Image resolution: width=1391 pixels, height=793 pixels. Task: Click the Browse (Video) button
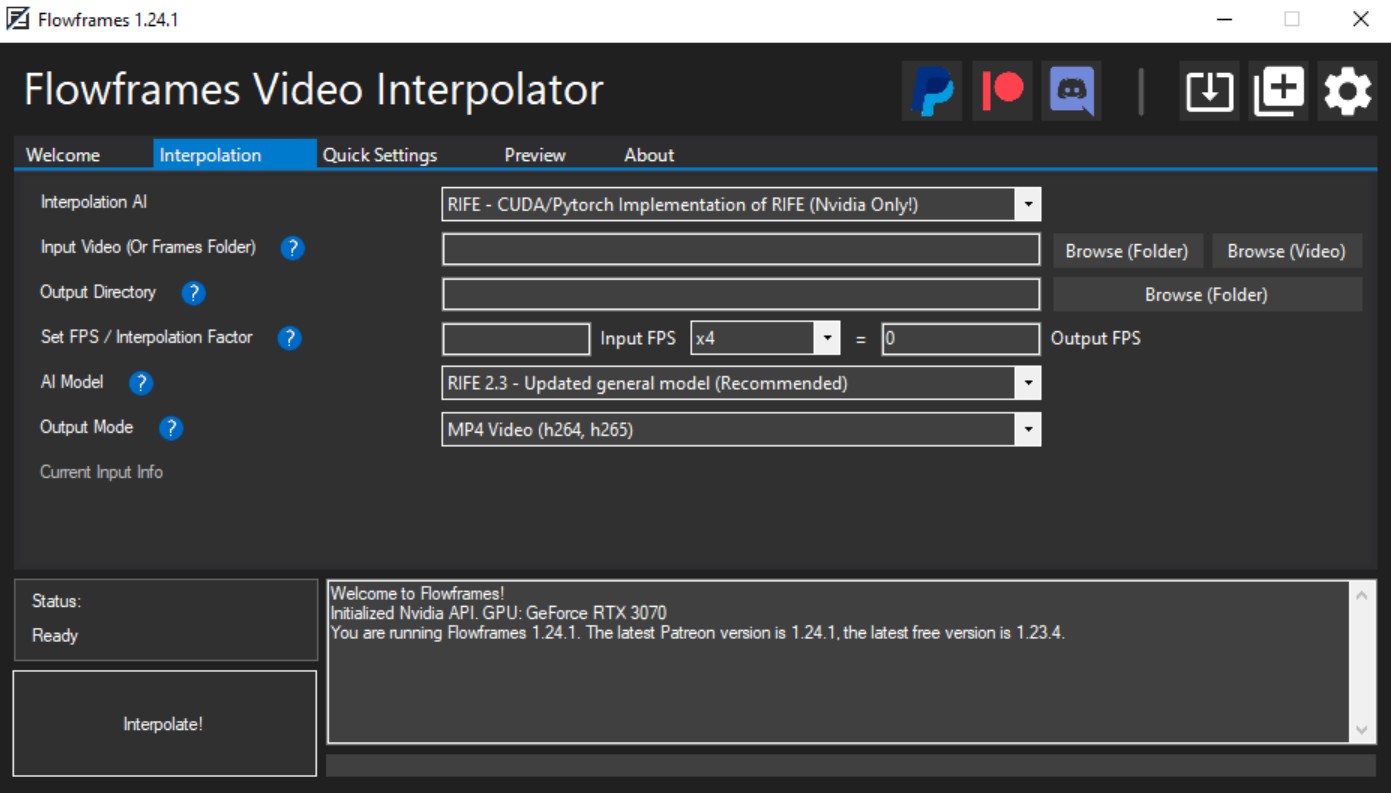coord(1287,251)
